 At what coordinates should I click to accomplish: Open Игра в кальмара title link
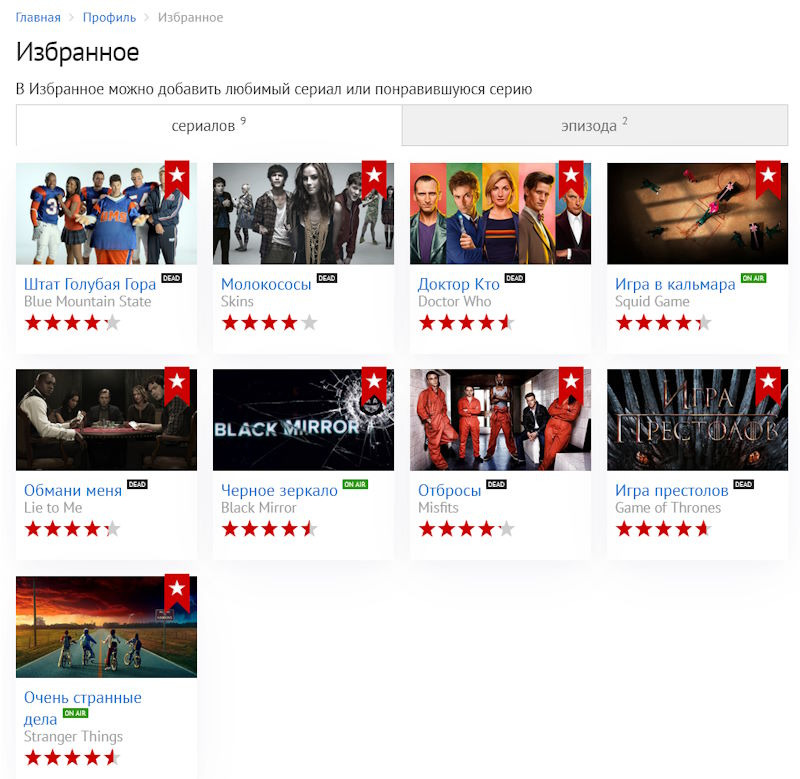675,284
